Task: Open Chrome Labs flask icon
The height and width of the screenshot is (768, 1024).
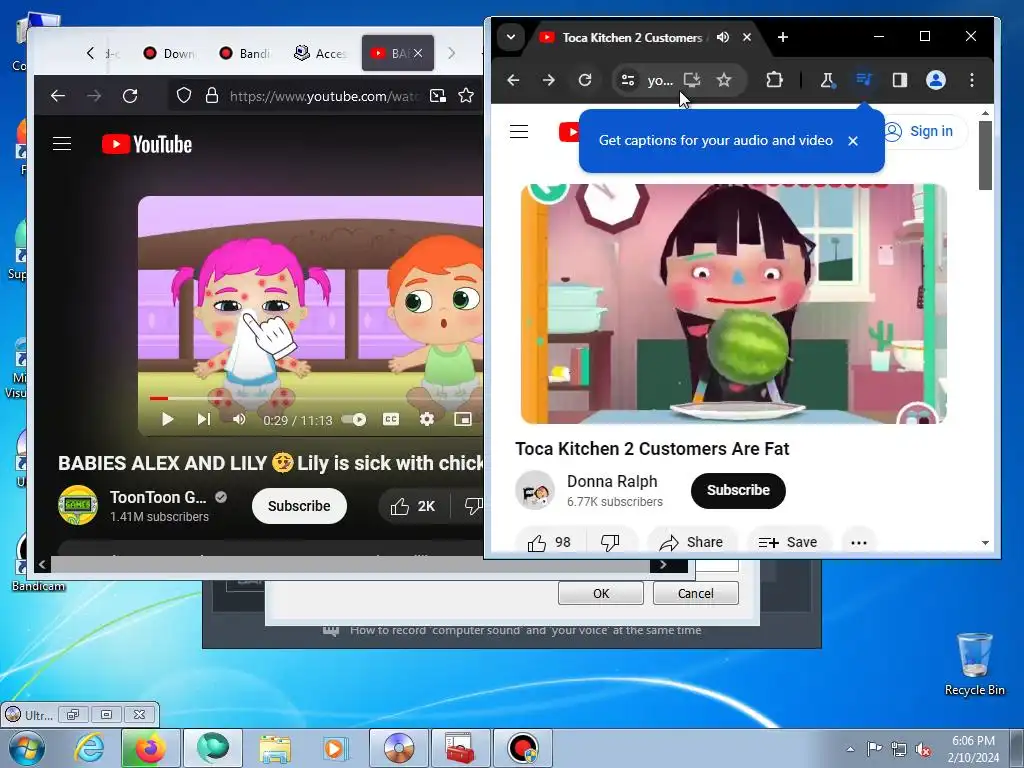Action: pos(827,80)
